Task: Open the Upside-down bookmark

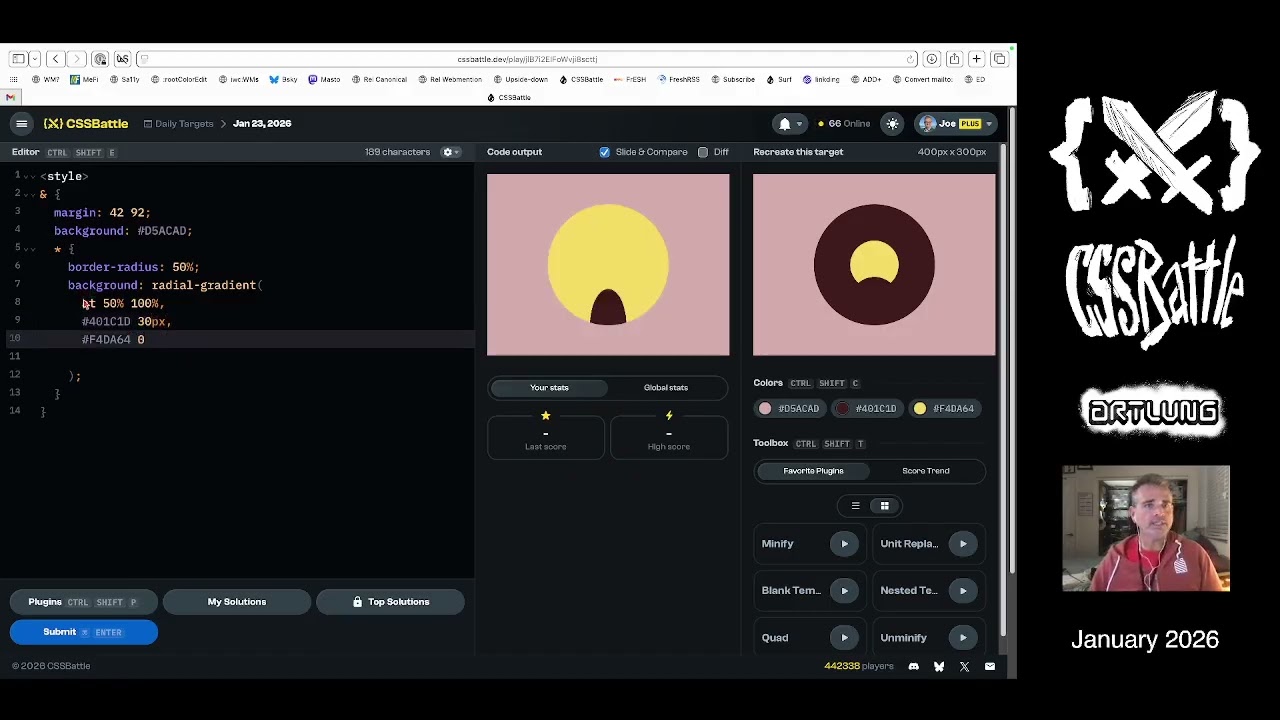Action: coord(520,80)
